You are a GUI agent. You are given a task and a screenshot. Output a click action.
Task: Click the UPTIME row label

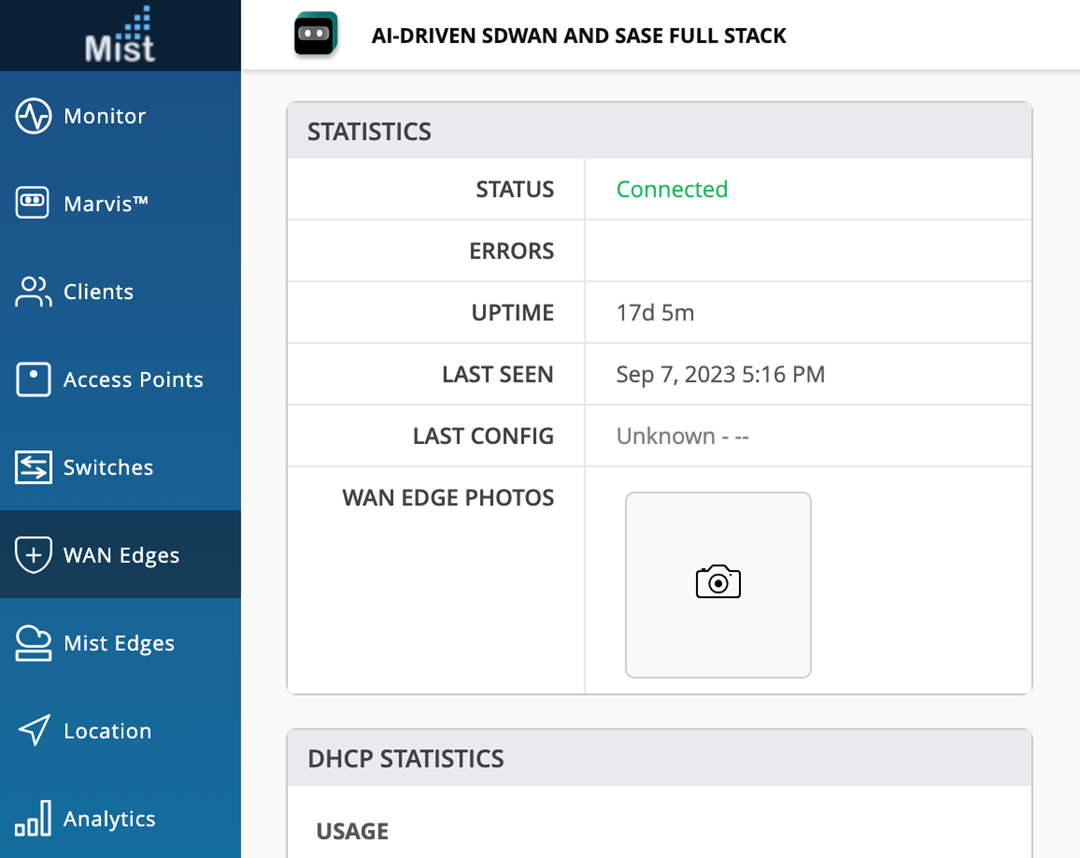(x=512, y=313)
